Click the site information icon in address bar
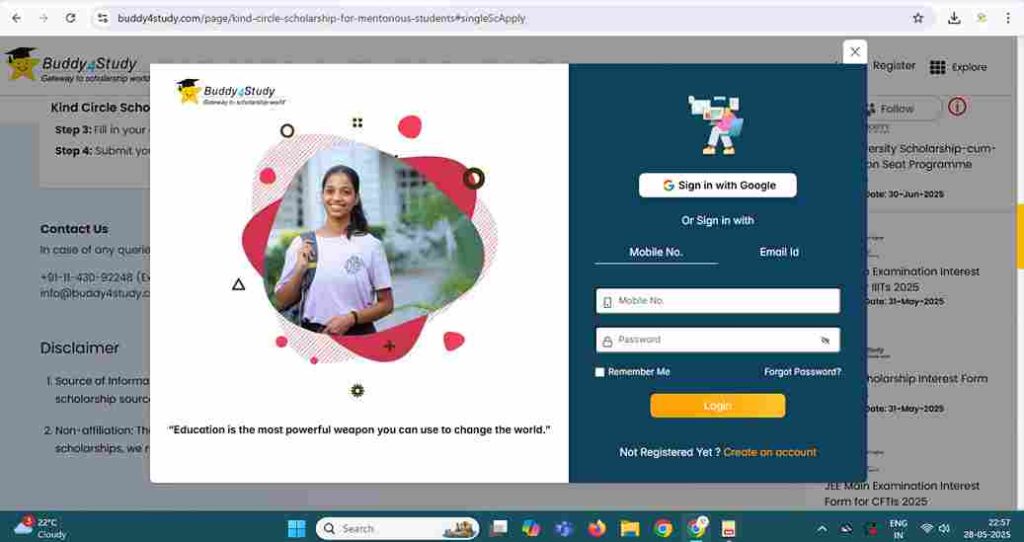The width and height of the screenshot is (1024, 542). coord(102,18)
